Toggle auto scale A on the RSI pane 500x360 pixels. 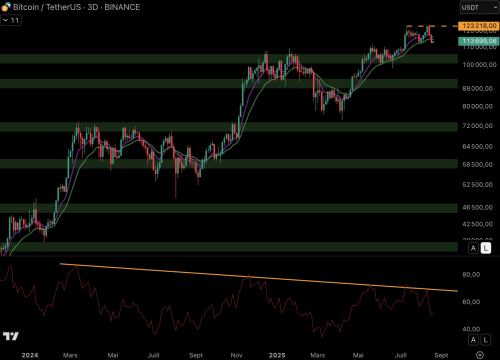[x=473, y=340]
